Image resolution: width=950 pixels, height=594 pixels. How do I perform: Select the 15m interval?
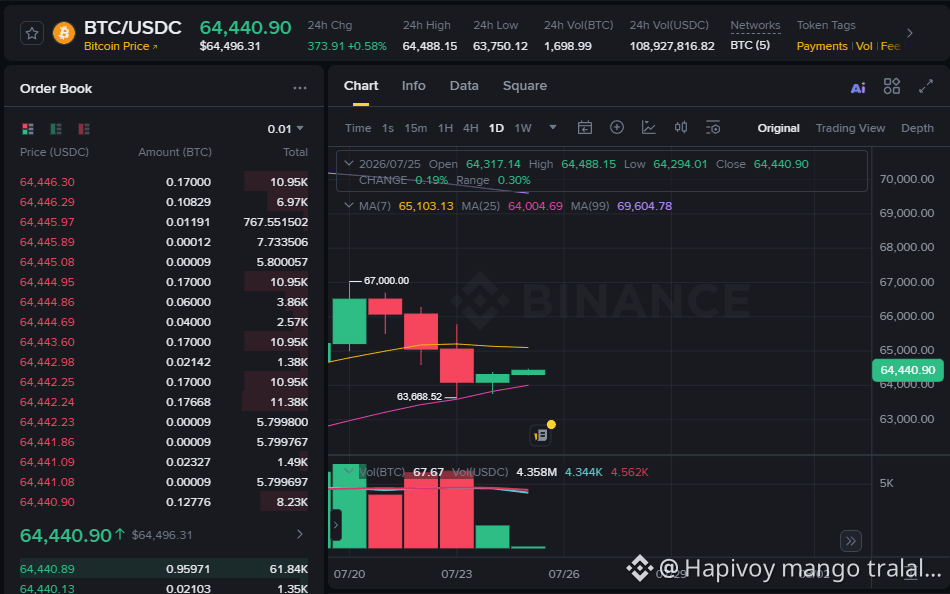point(416,128)
